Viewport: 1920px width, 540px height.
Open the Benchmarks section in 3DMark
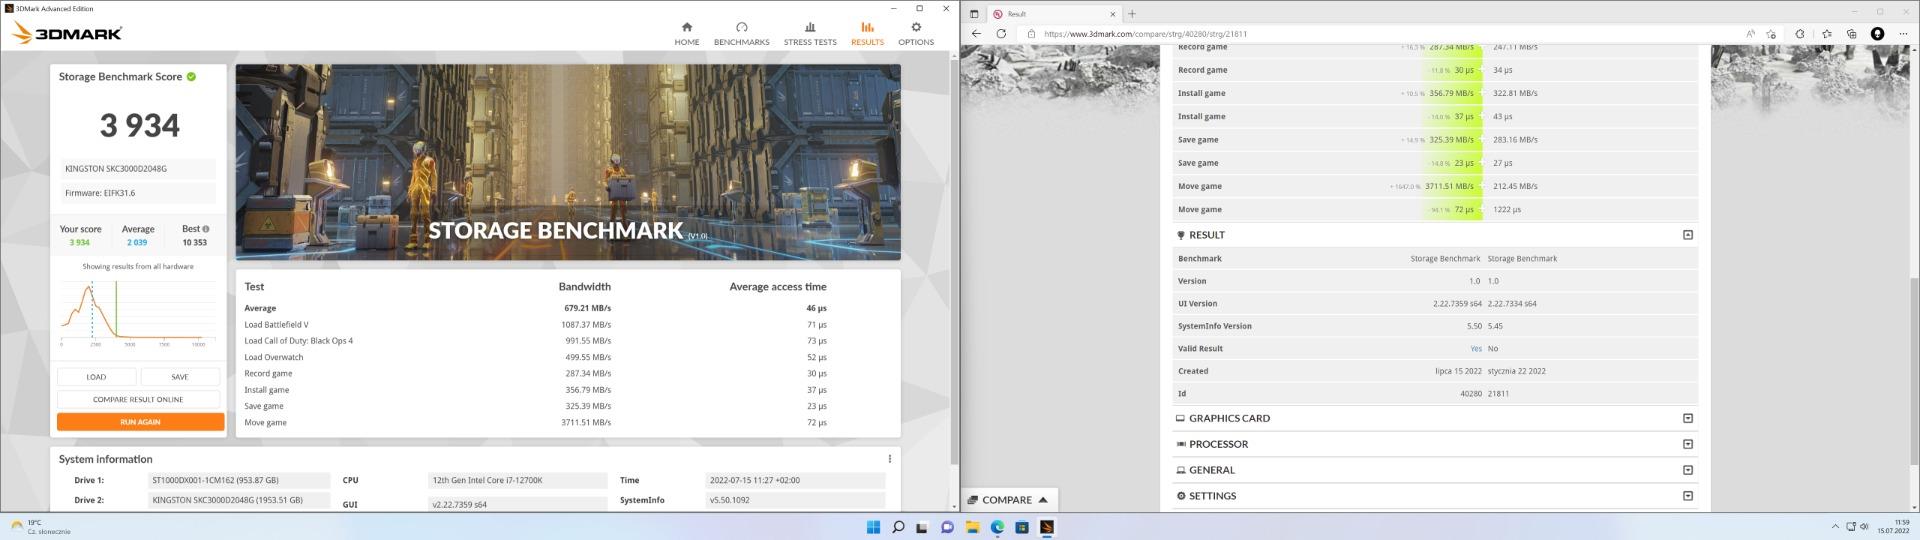(741, 33)
